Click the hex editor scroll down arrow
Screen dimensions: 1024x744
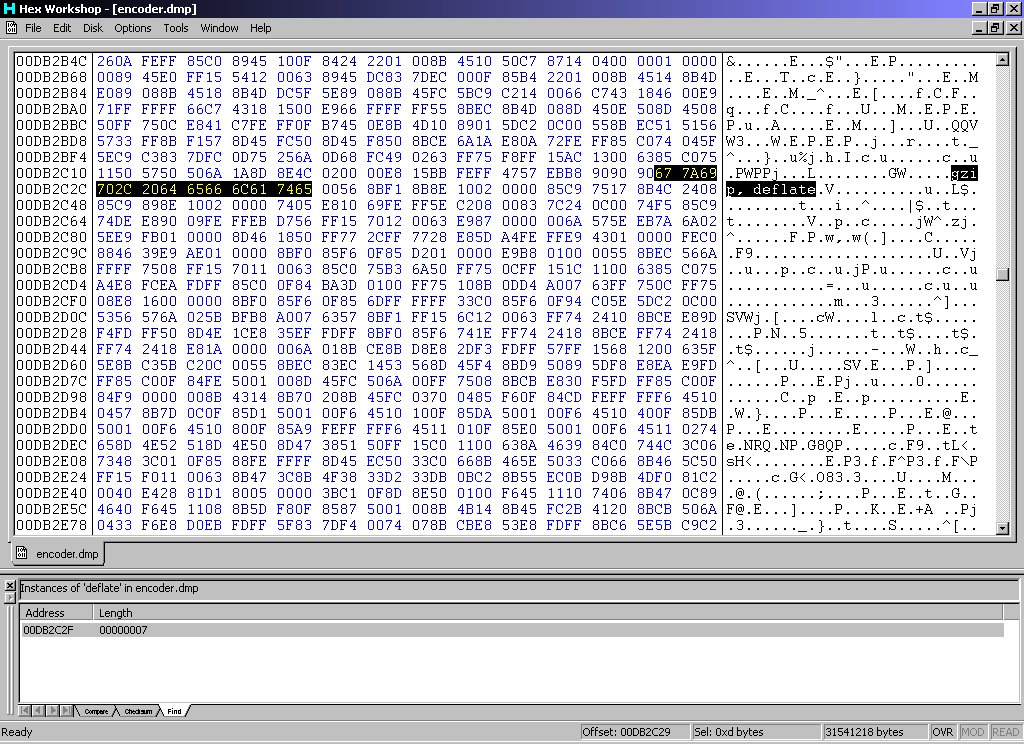point(1002,528)
